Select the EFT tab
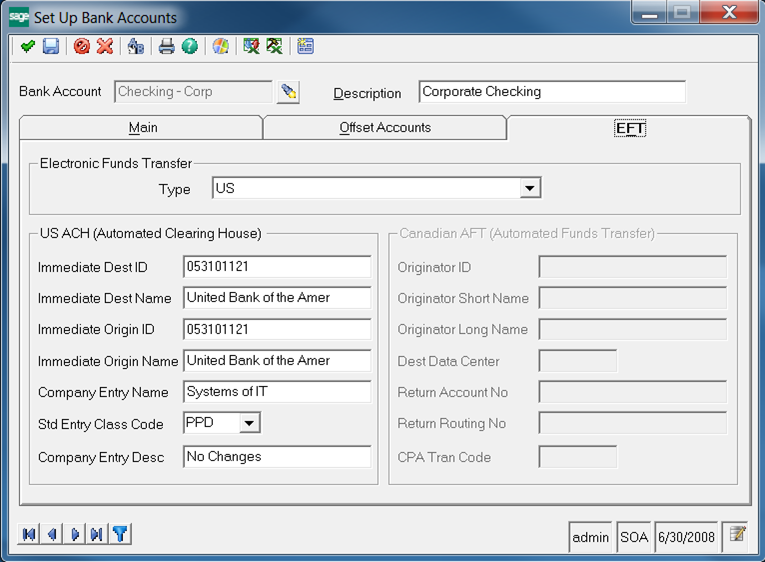This screenshot has height=562, width=765. (630, 128)
